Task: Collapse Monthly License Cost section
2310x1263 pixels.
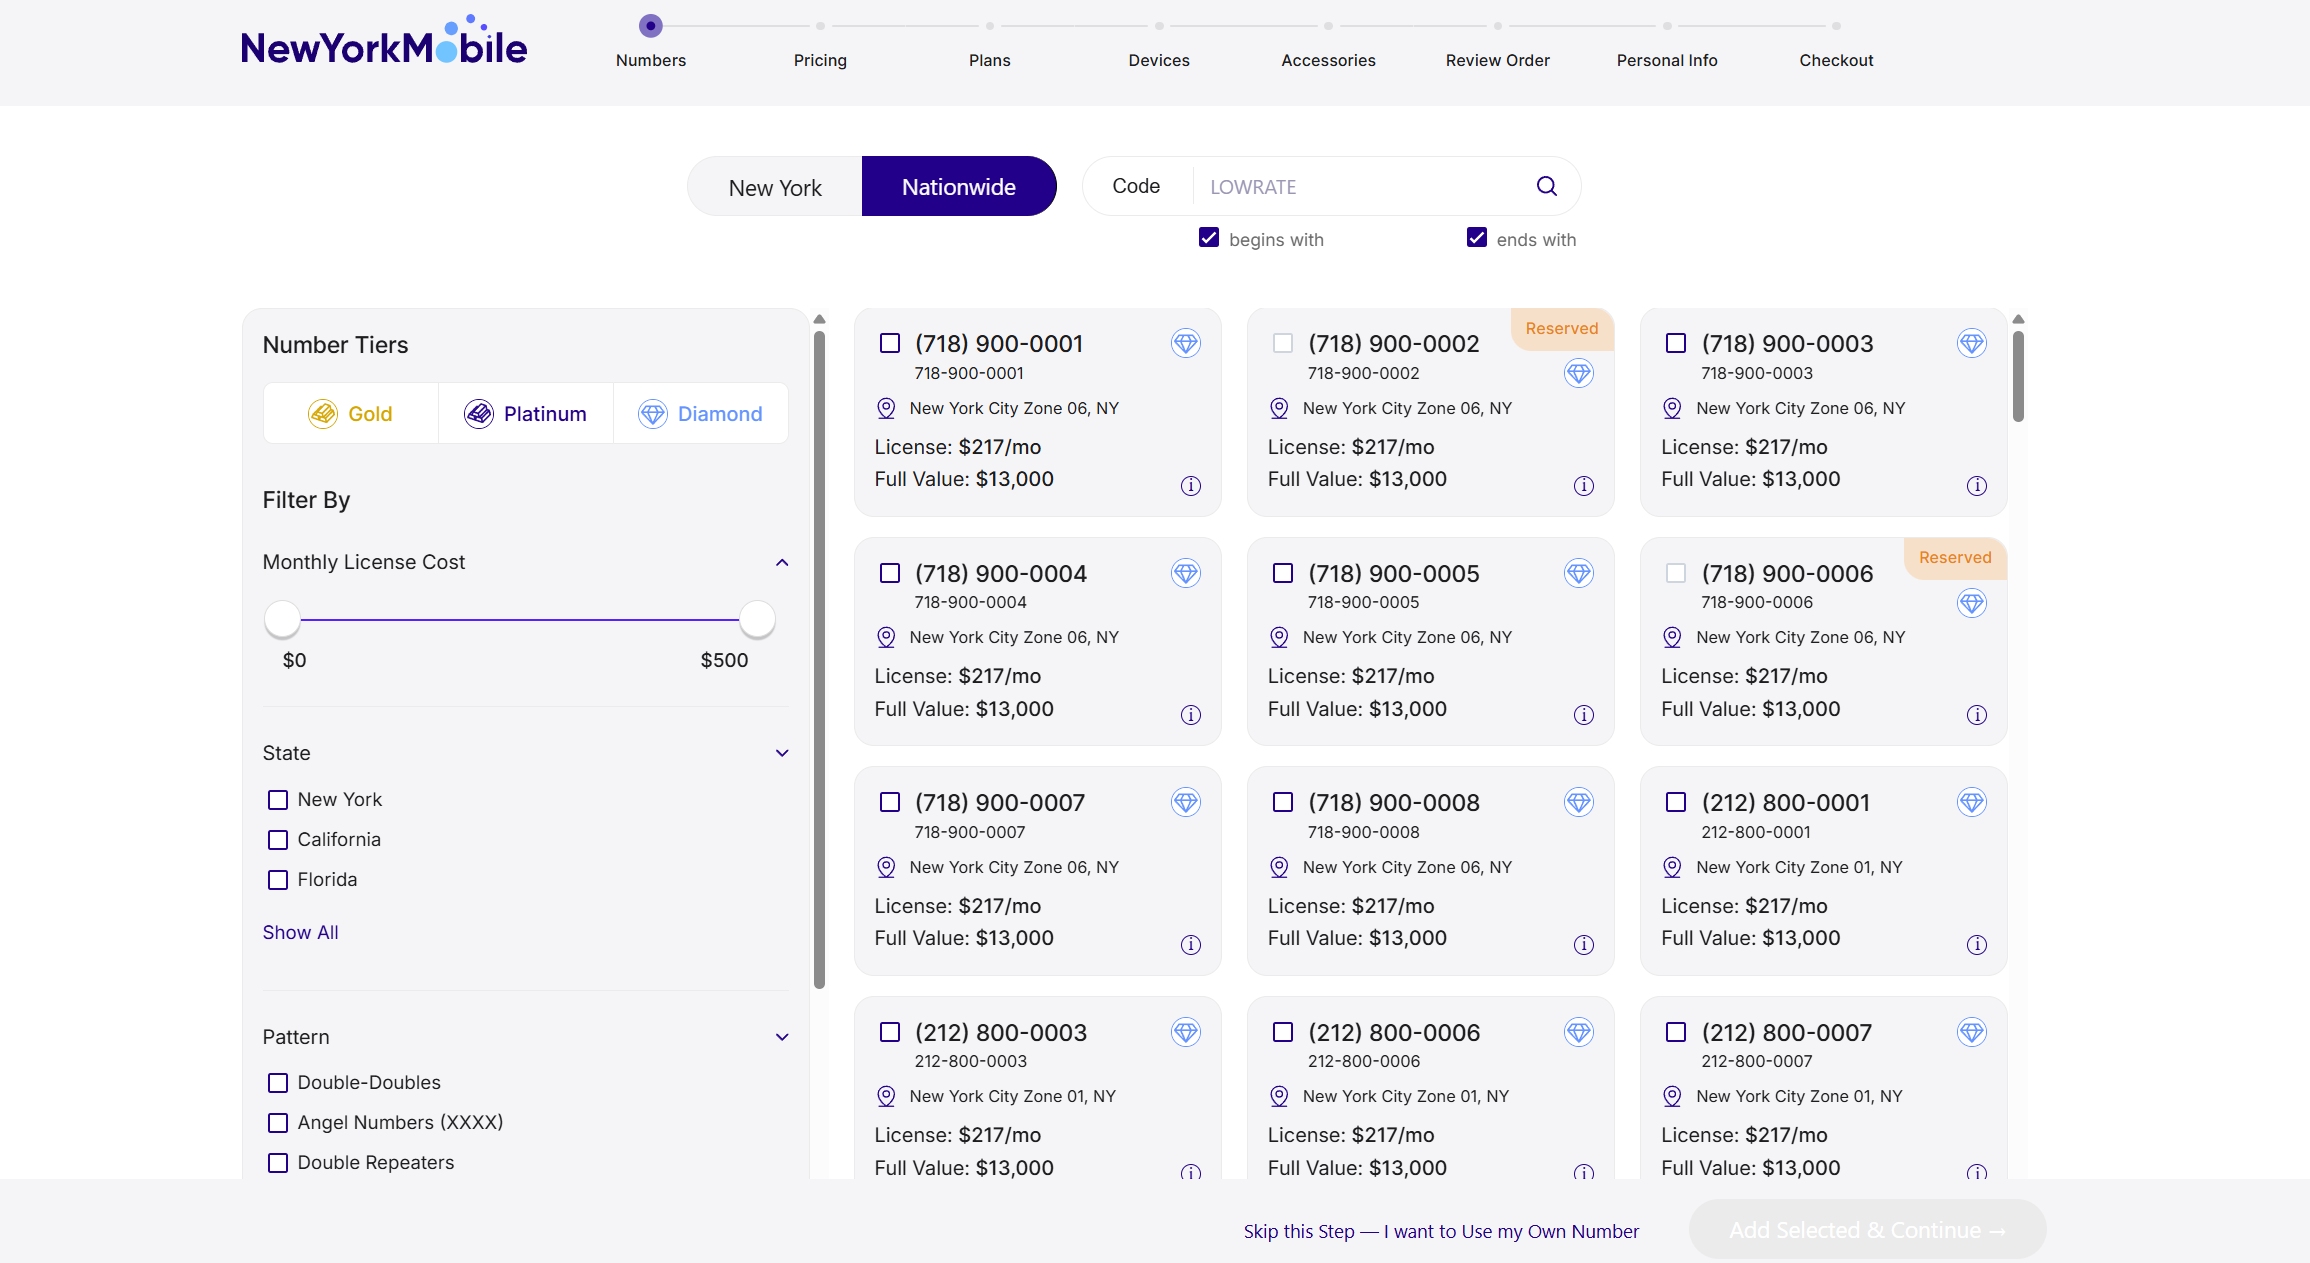Action: coord(782,563)
